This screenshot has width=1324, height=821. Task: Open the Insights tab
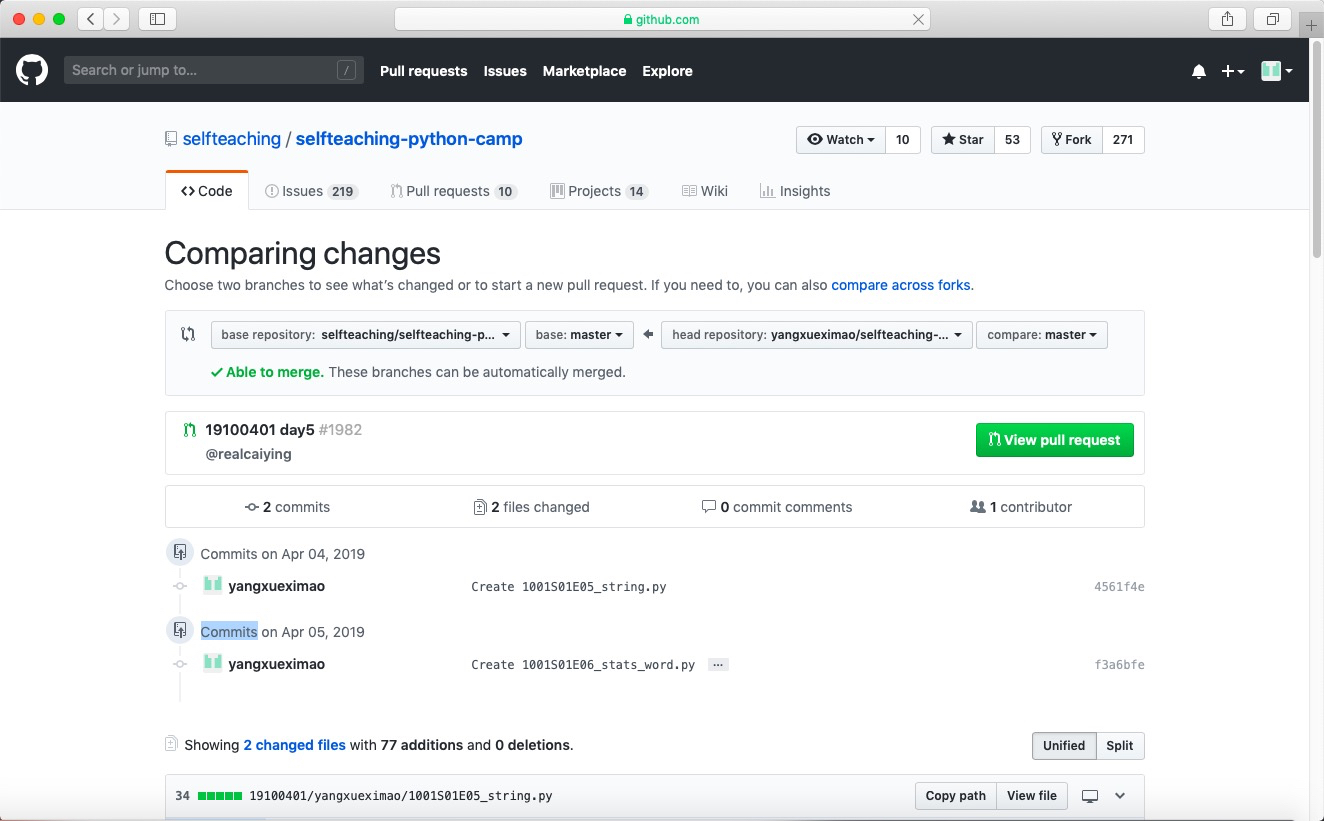coord(795,191)
